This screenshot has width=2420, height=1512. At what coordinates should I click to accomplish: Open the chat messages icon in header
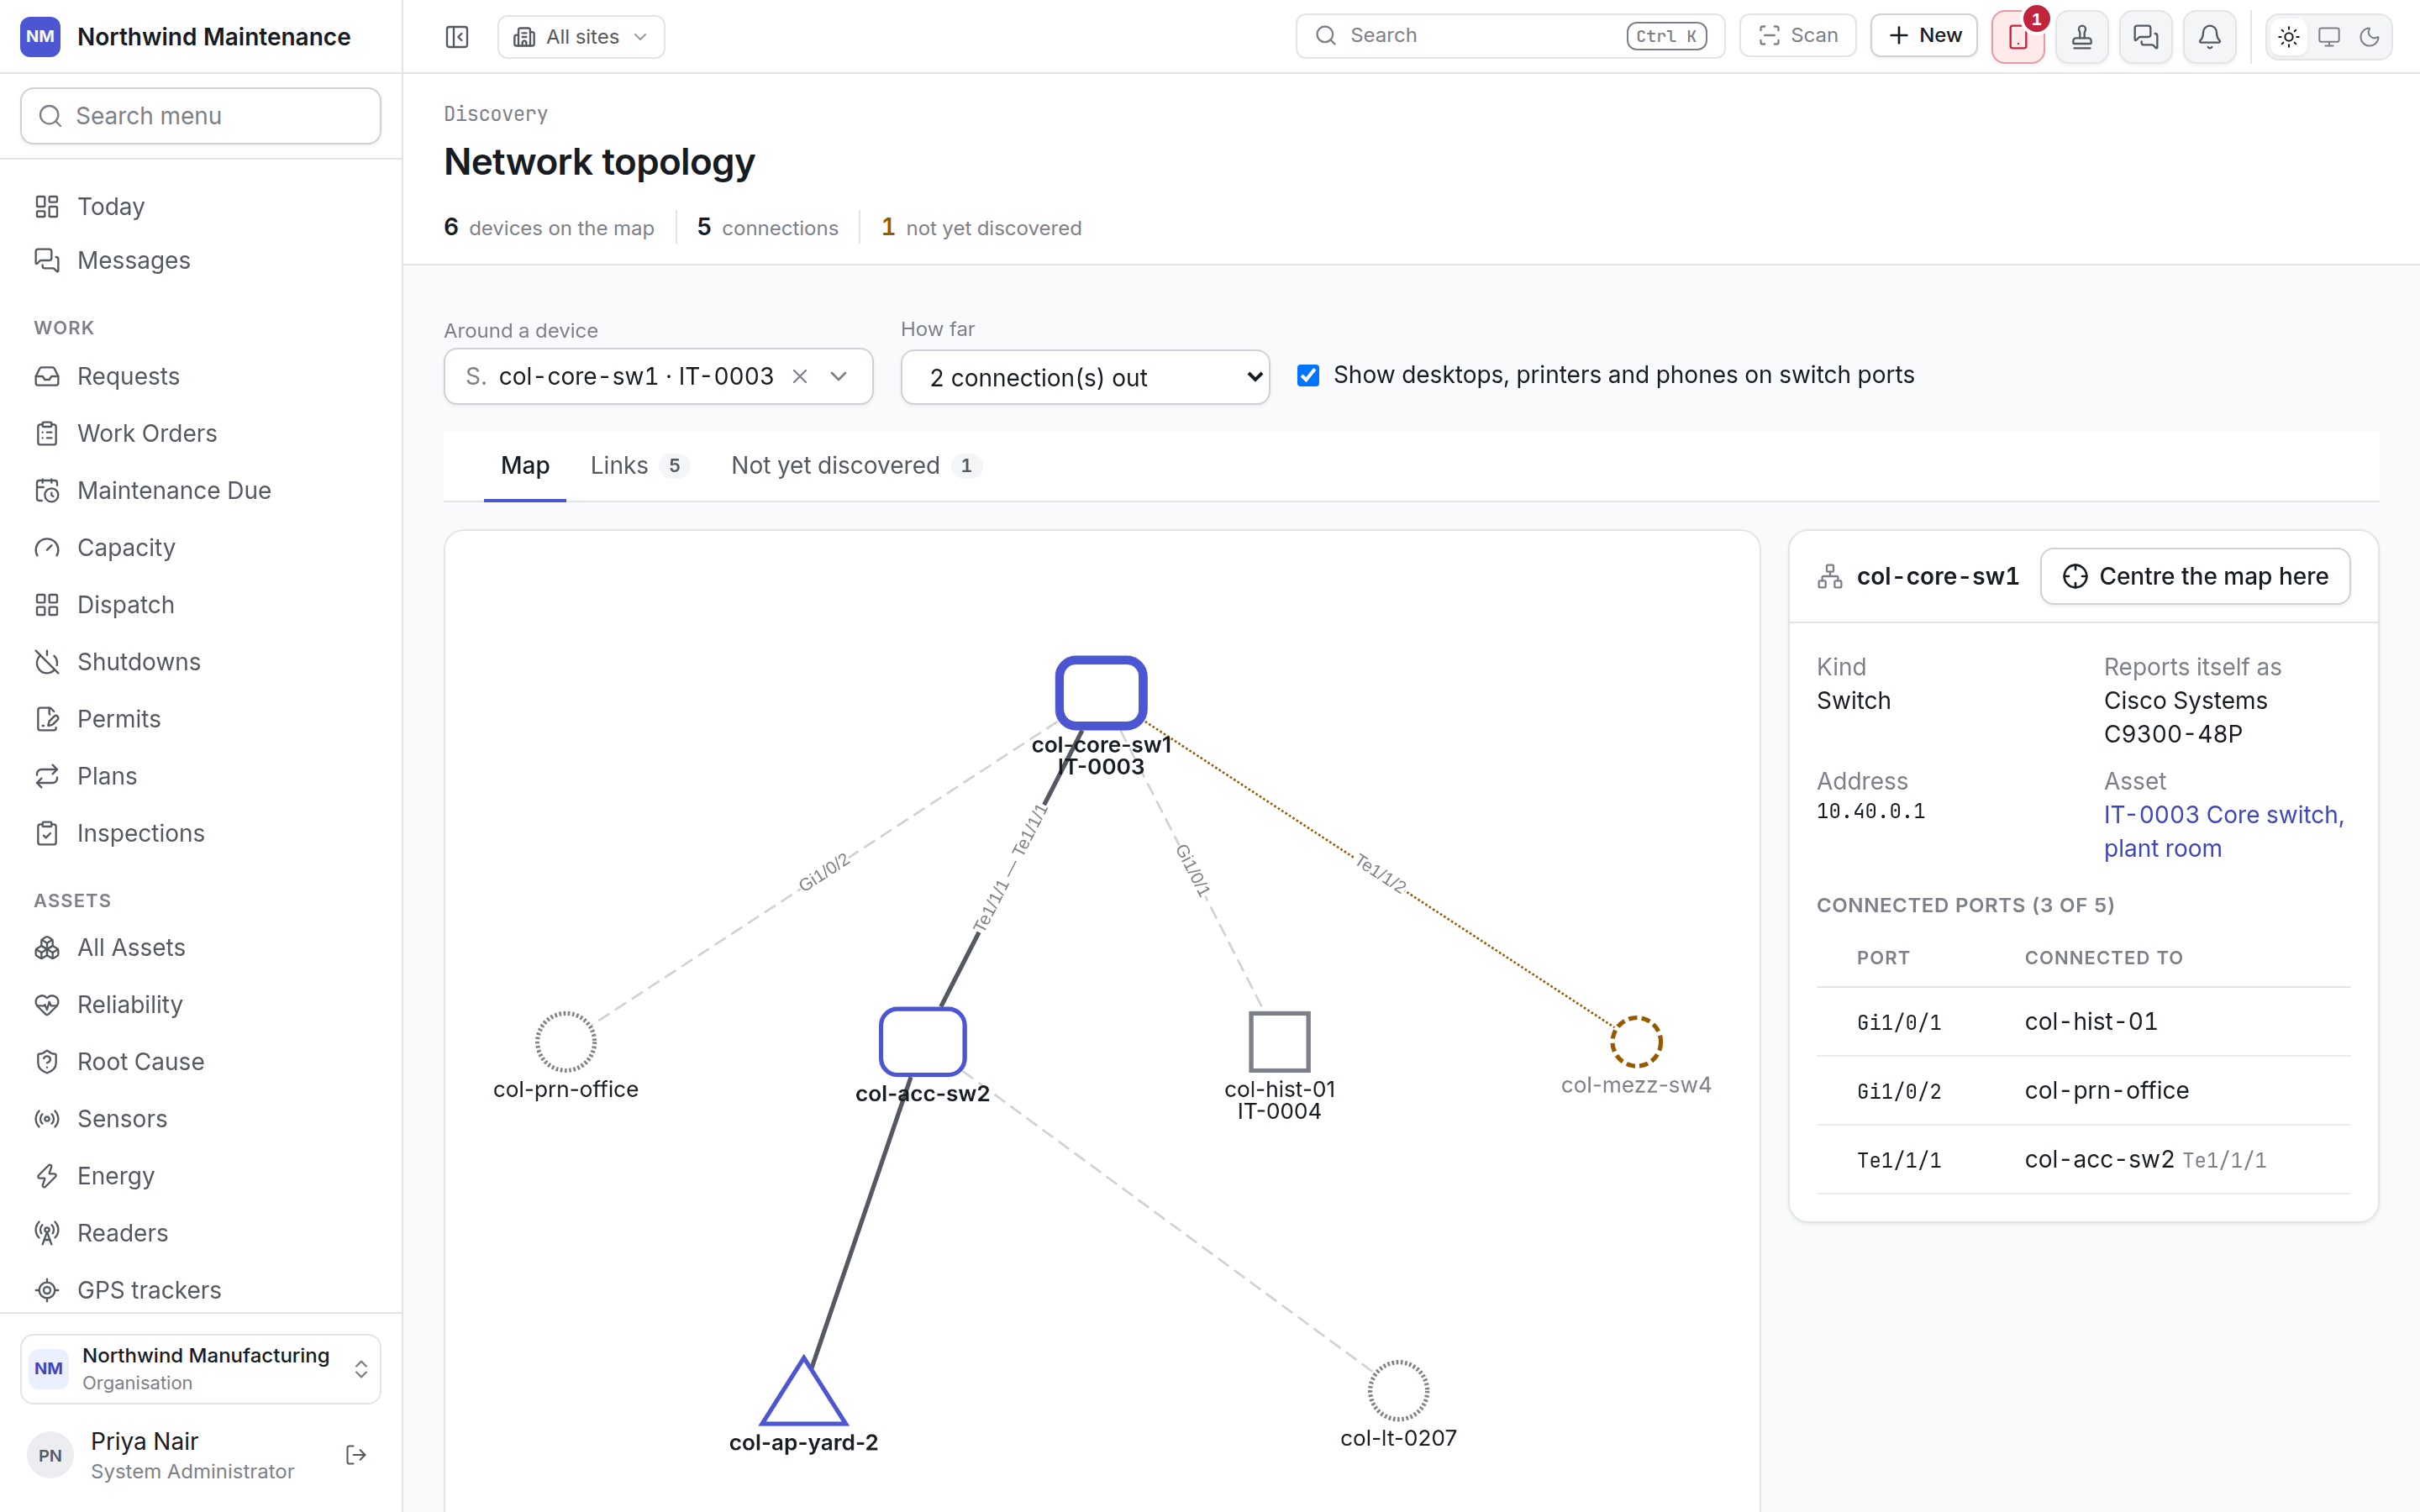pos(2146,37)
